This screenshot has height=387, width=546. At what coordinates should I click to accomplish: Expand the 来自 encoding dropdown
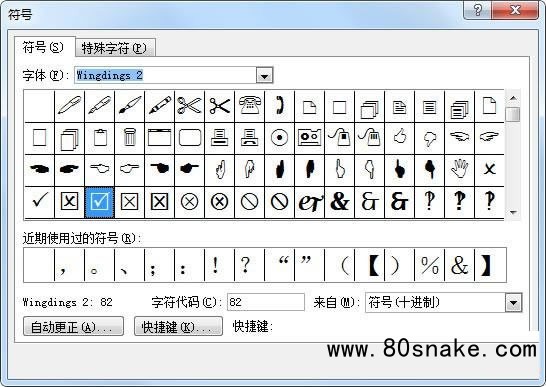pyautogui.click(x=514, y=302)
